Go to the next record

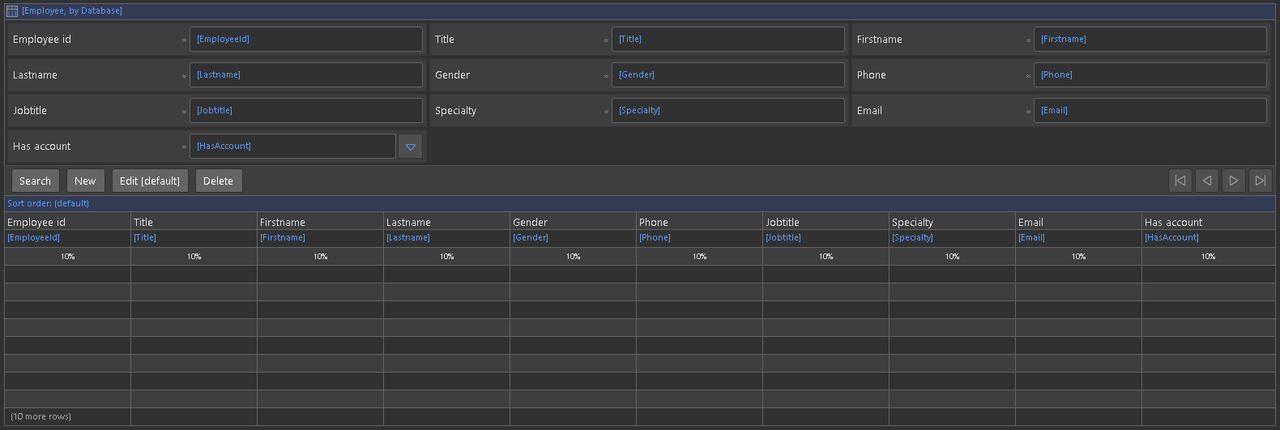pyautogui.click(x=1234, y=181)
